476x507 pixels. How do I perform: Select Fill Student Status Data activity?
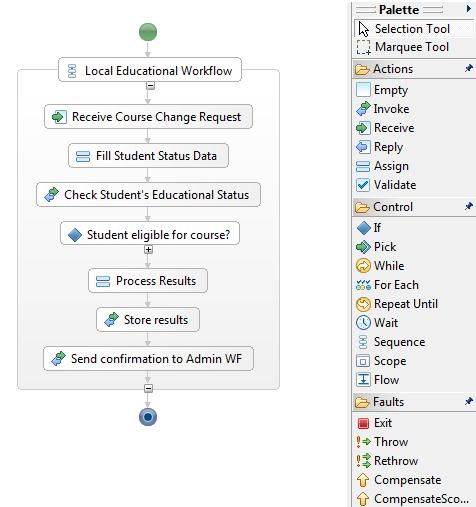click(x=148, y=156)
